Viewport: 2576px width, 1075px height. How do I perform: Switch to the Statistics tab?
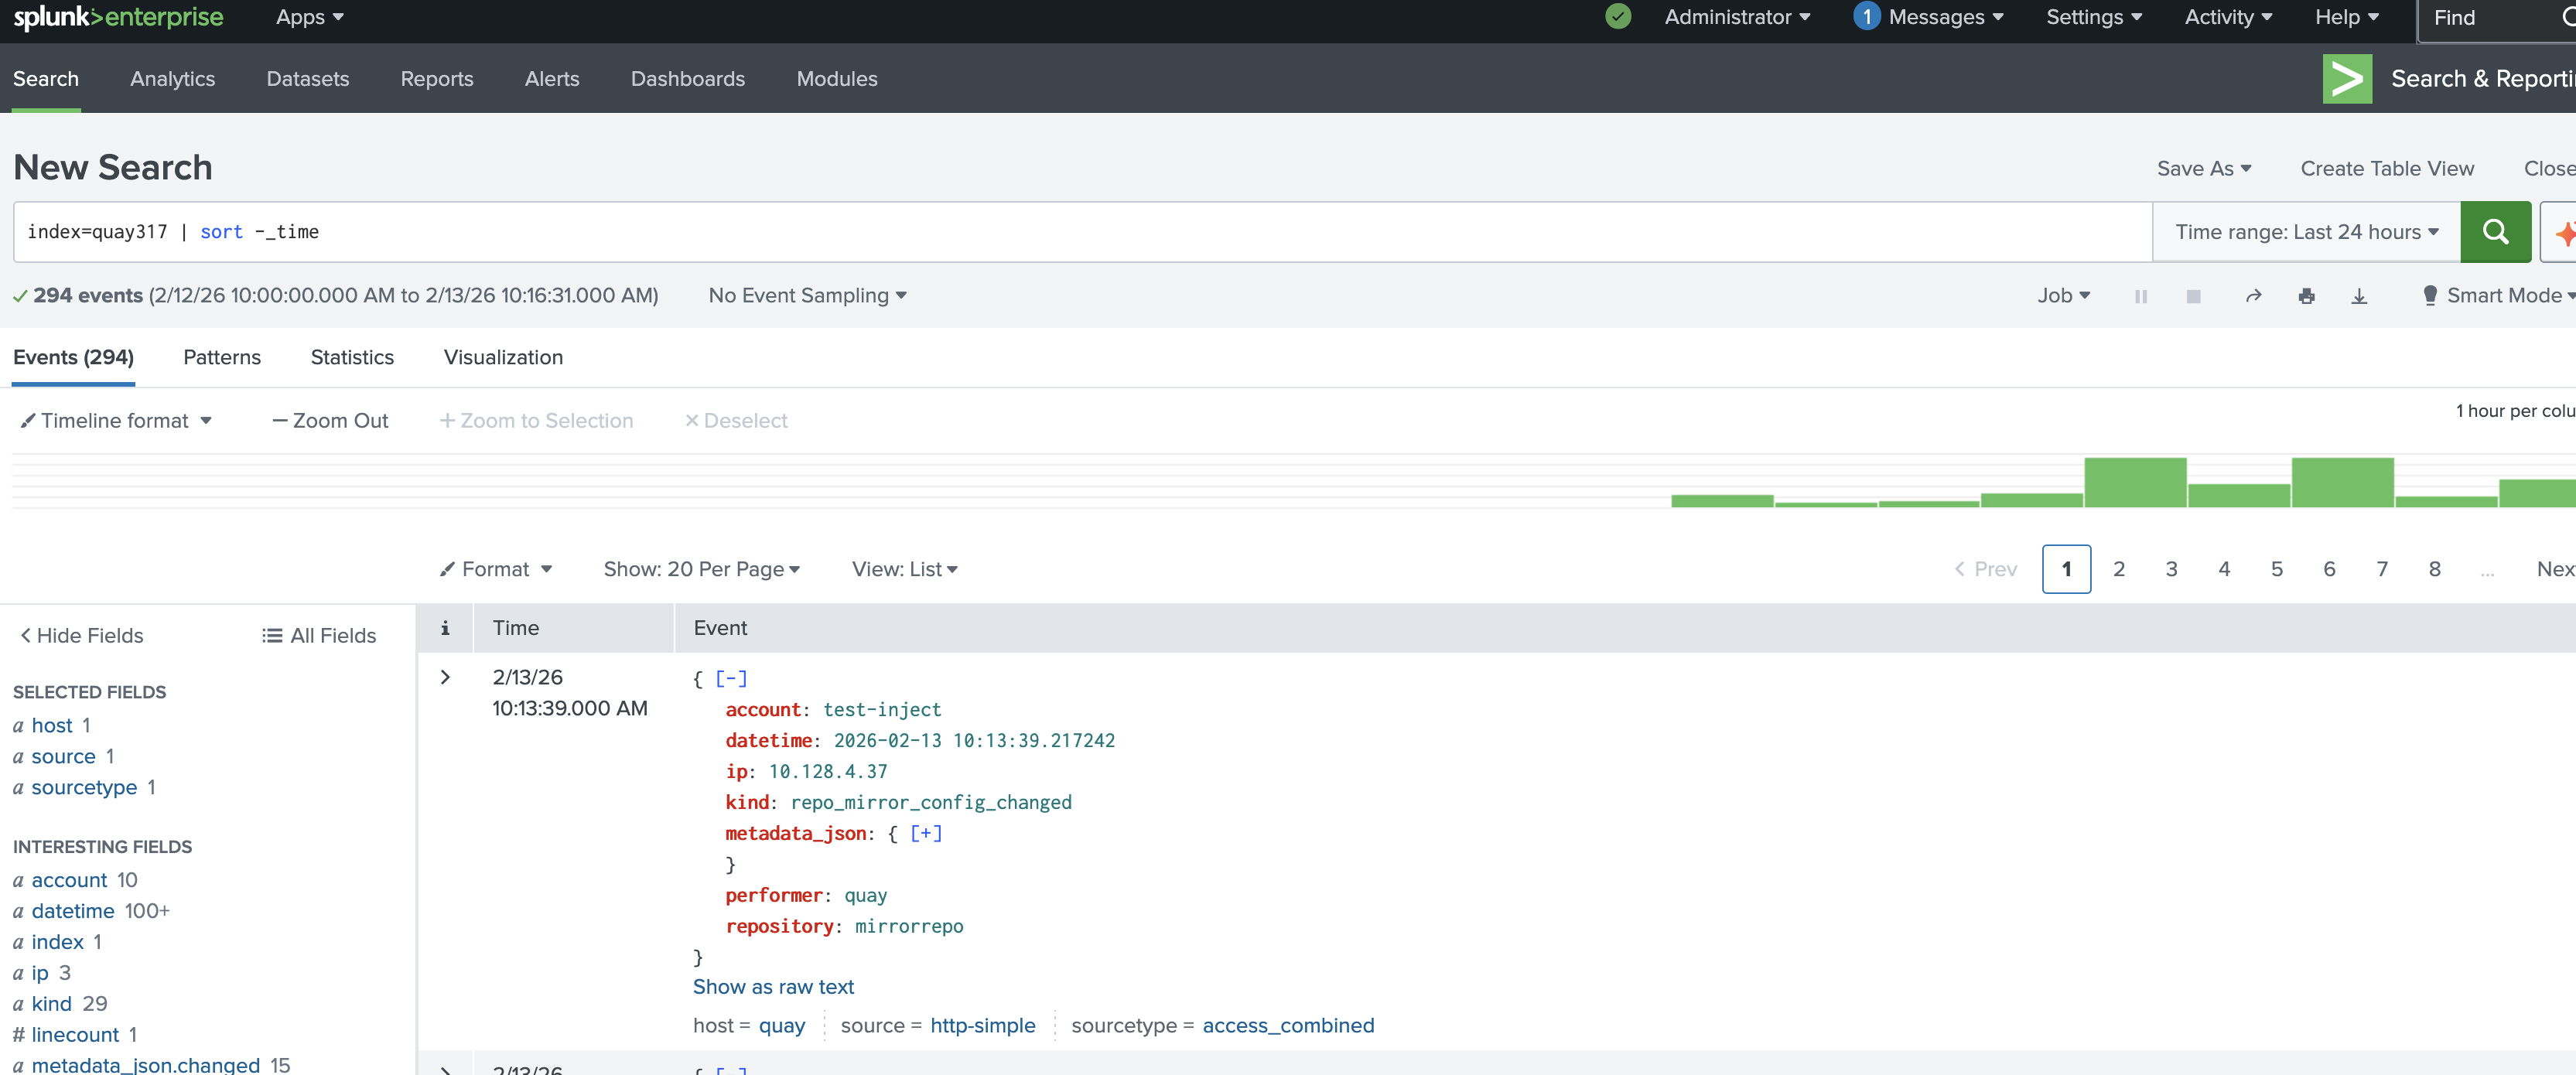[x=352, y=357]
